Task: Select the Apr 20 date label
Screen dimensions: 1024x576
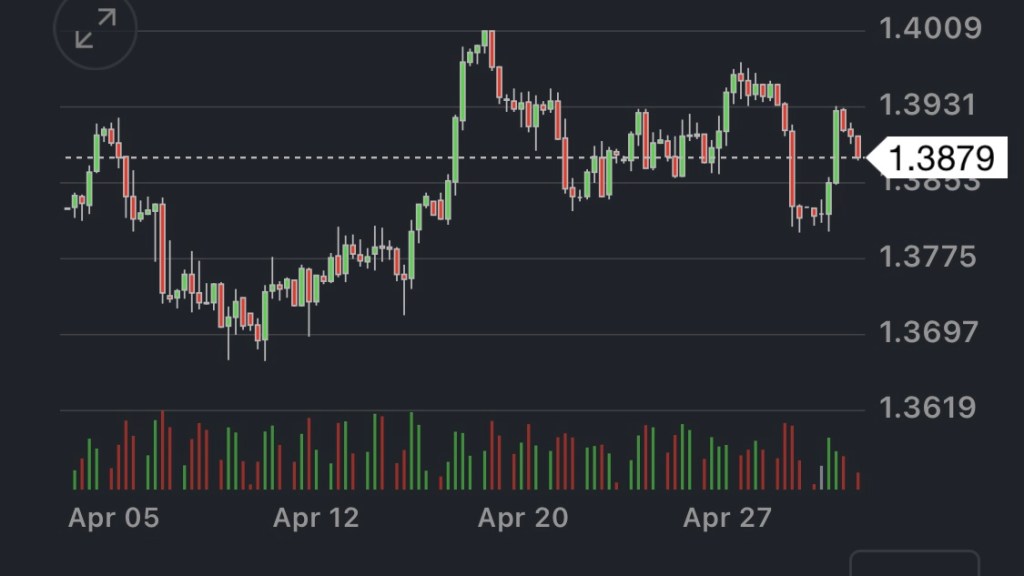Action: pos(522,518)
